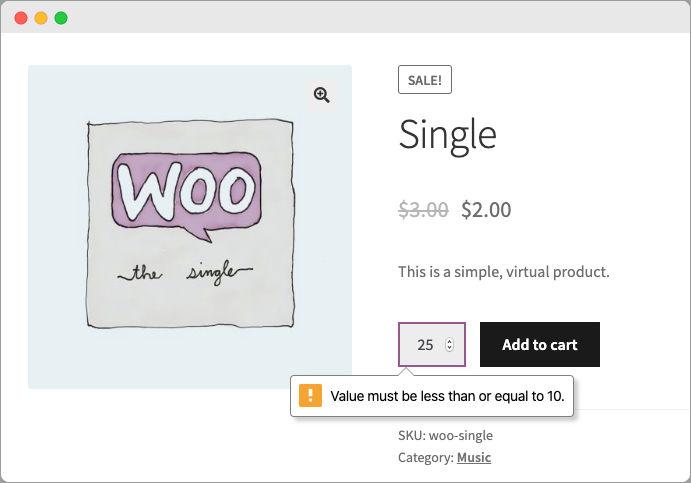The image size is (691, 483).
Task: Focus the quantity field showing 25
Action: tap(432, 344)
